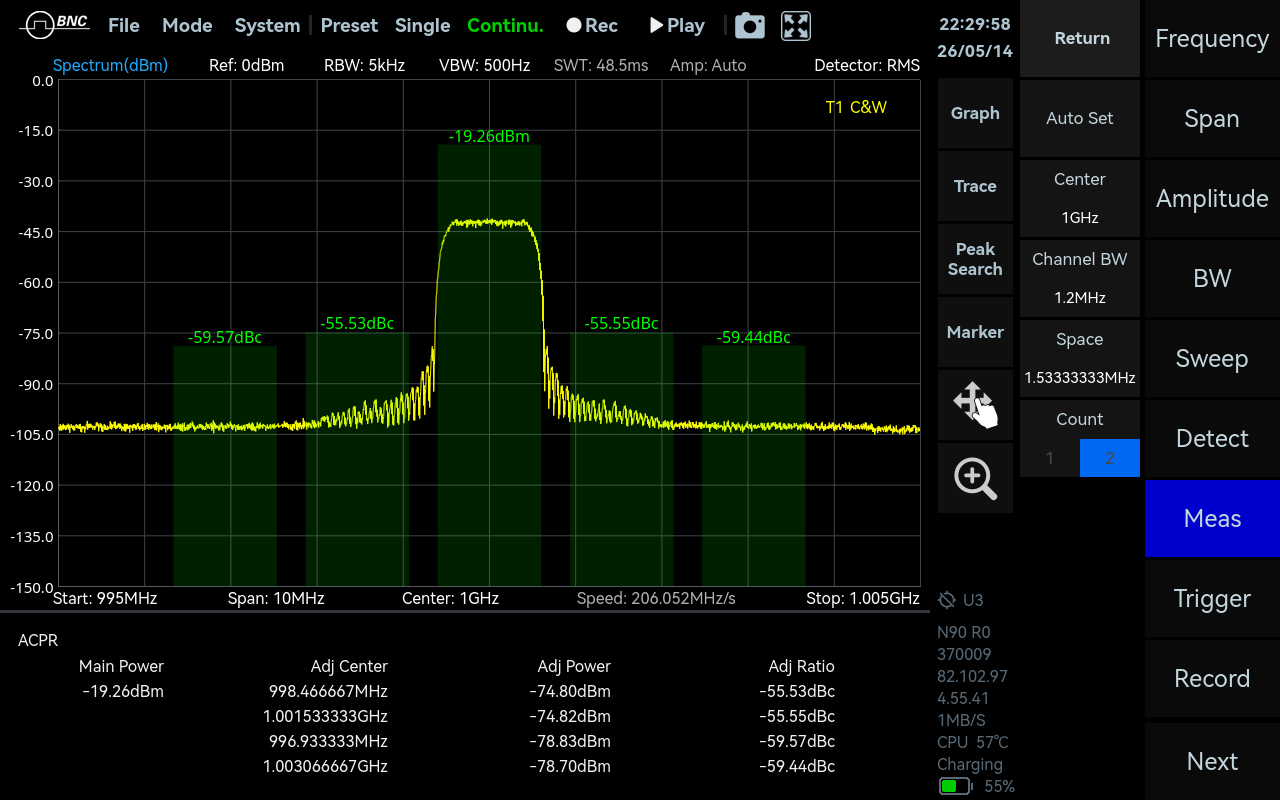1280x800 pixels.
Task: Take a screenshot with the camera icon
Action: coord(750,26)
